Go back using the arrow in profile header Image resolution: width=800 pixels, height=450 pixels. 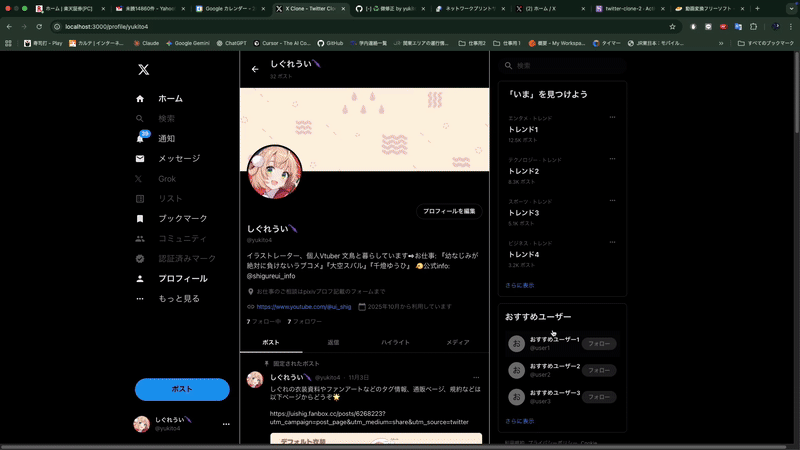tap(255, 69)
